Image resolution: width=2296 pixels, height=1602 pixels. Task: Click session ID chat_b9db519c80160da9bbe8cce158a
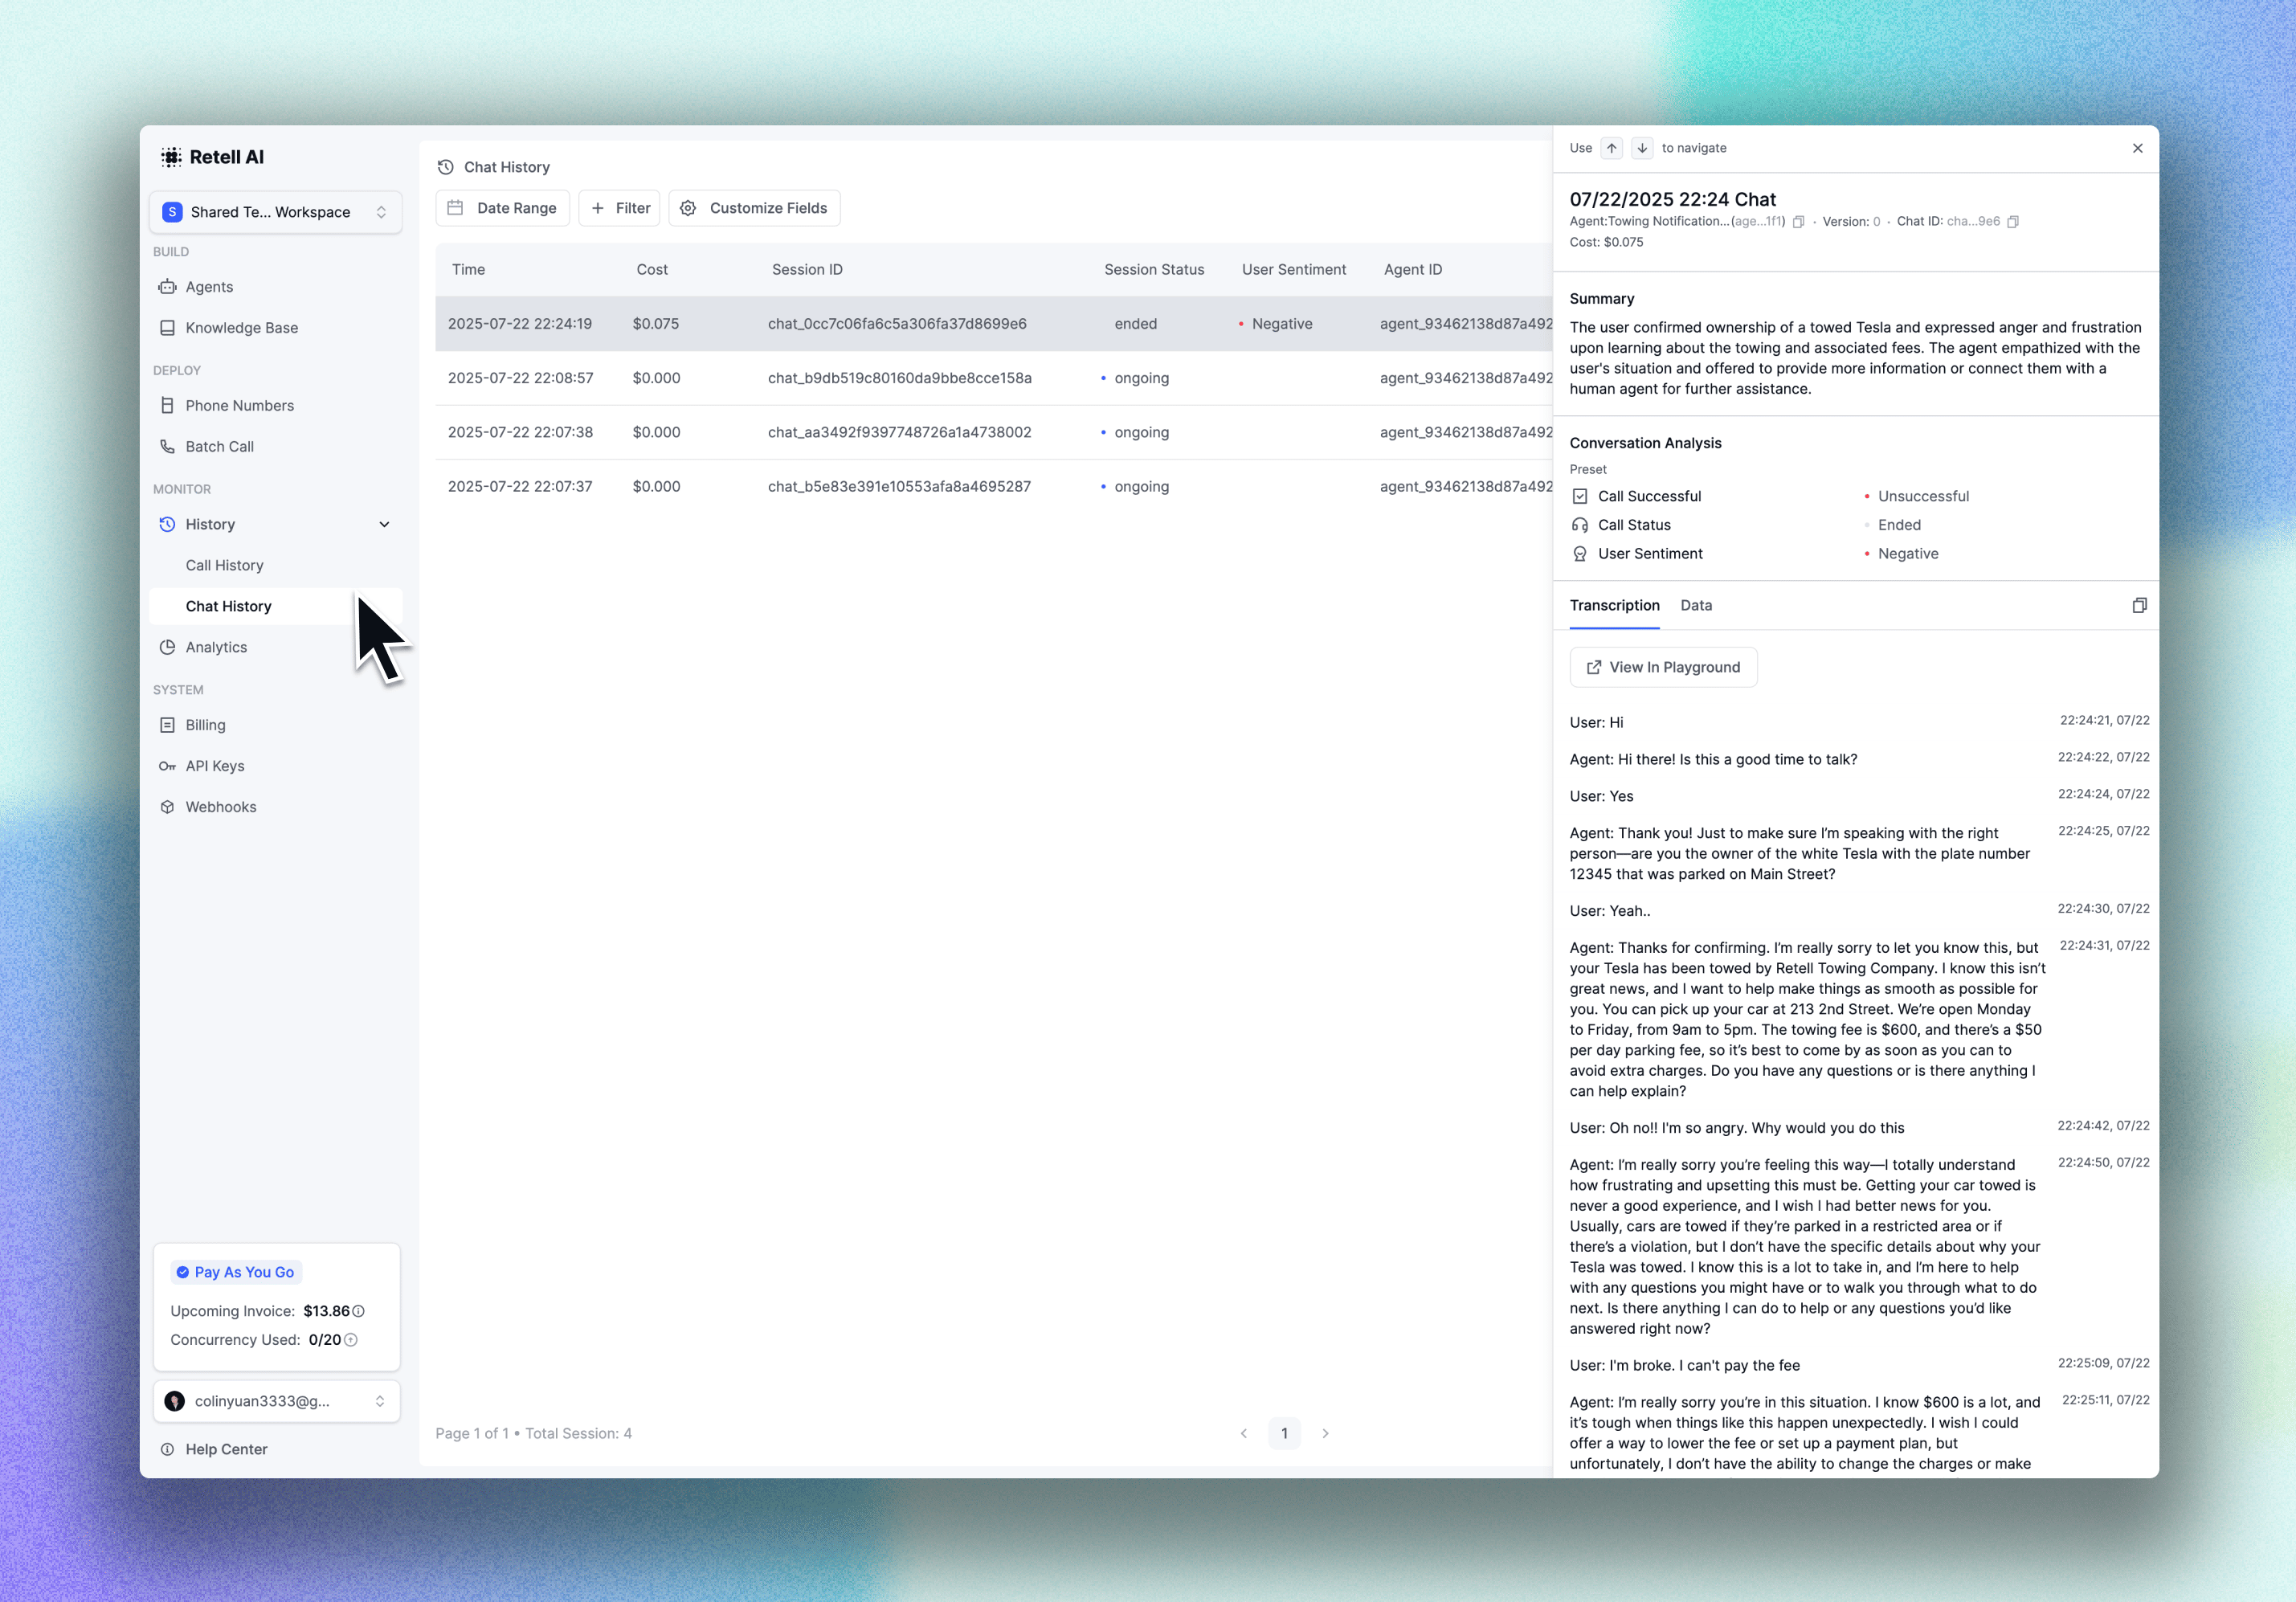coord(899,379)
